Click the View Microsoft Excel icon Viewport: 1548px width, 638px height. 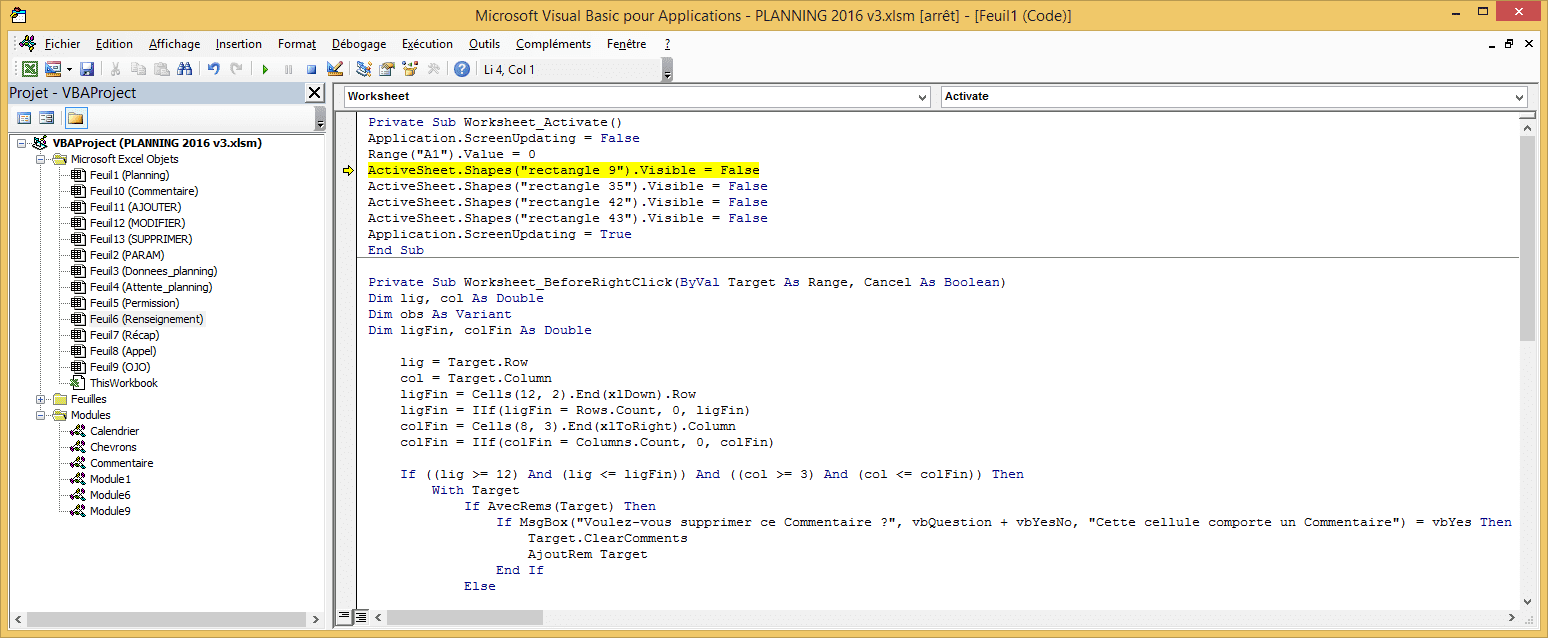tap(30, 69)
